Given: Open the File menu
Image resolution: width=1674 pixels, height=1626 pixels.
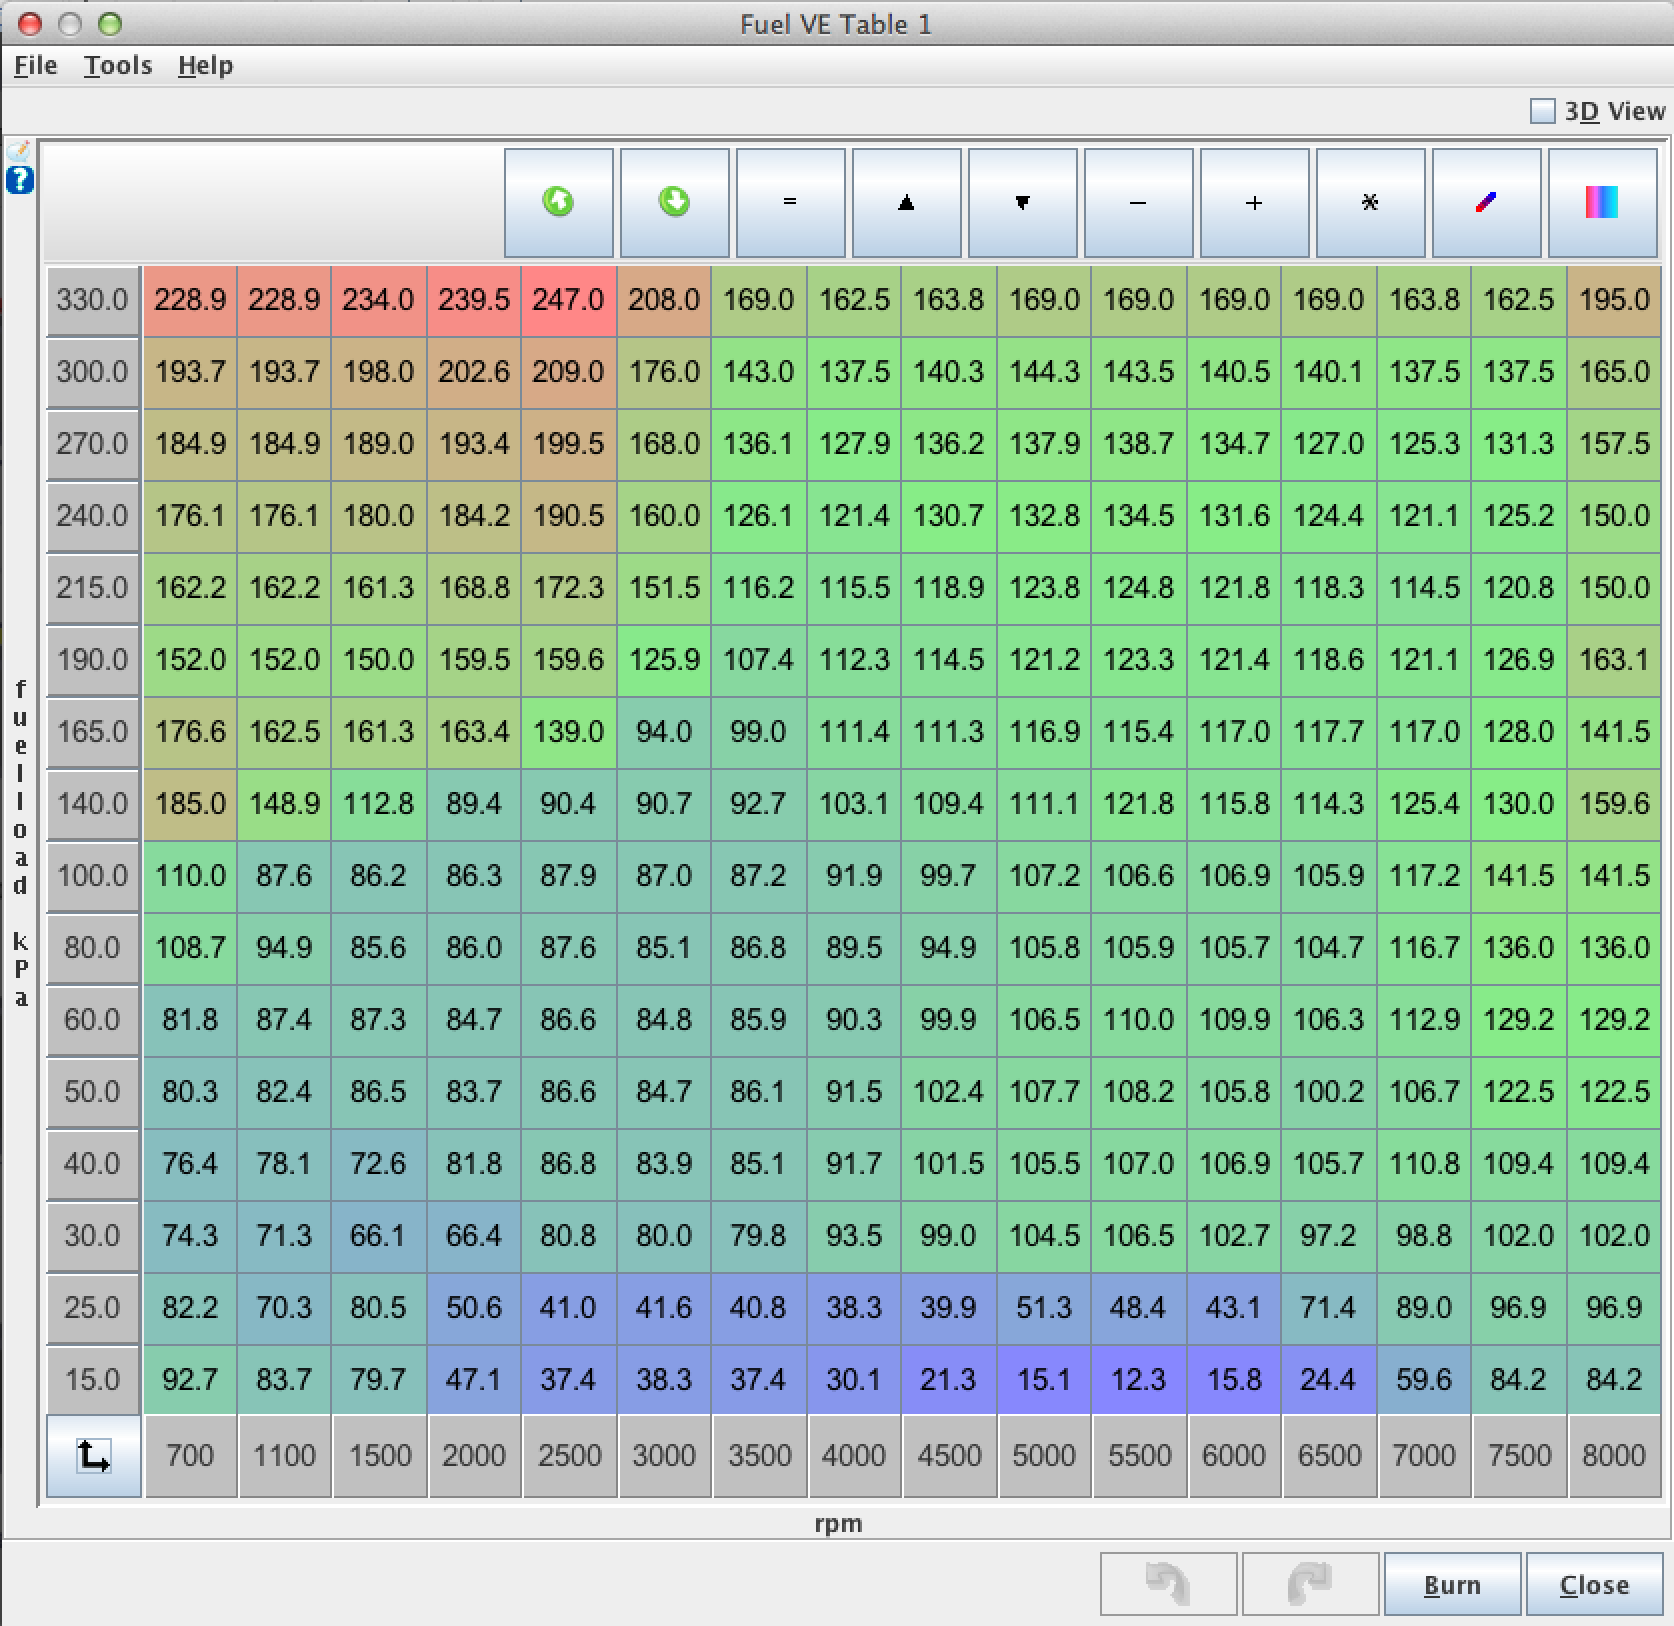Looking at the screenshot, I should pyautogui.click(x=36, y=66).
